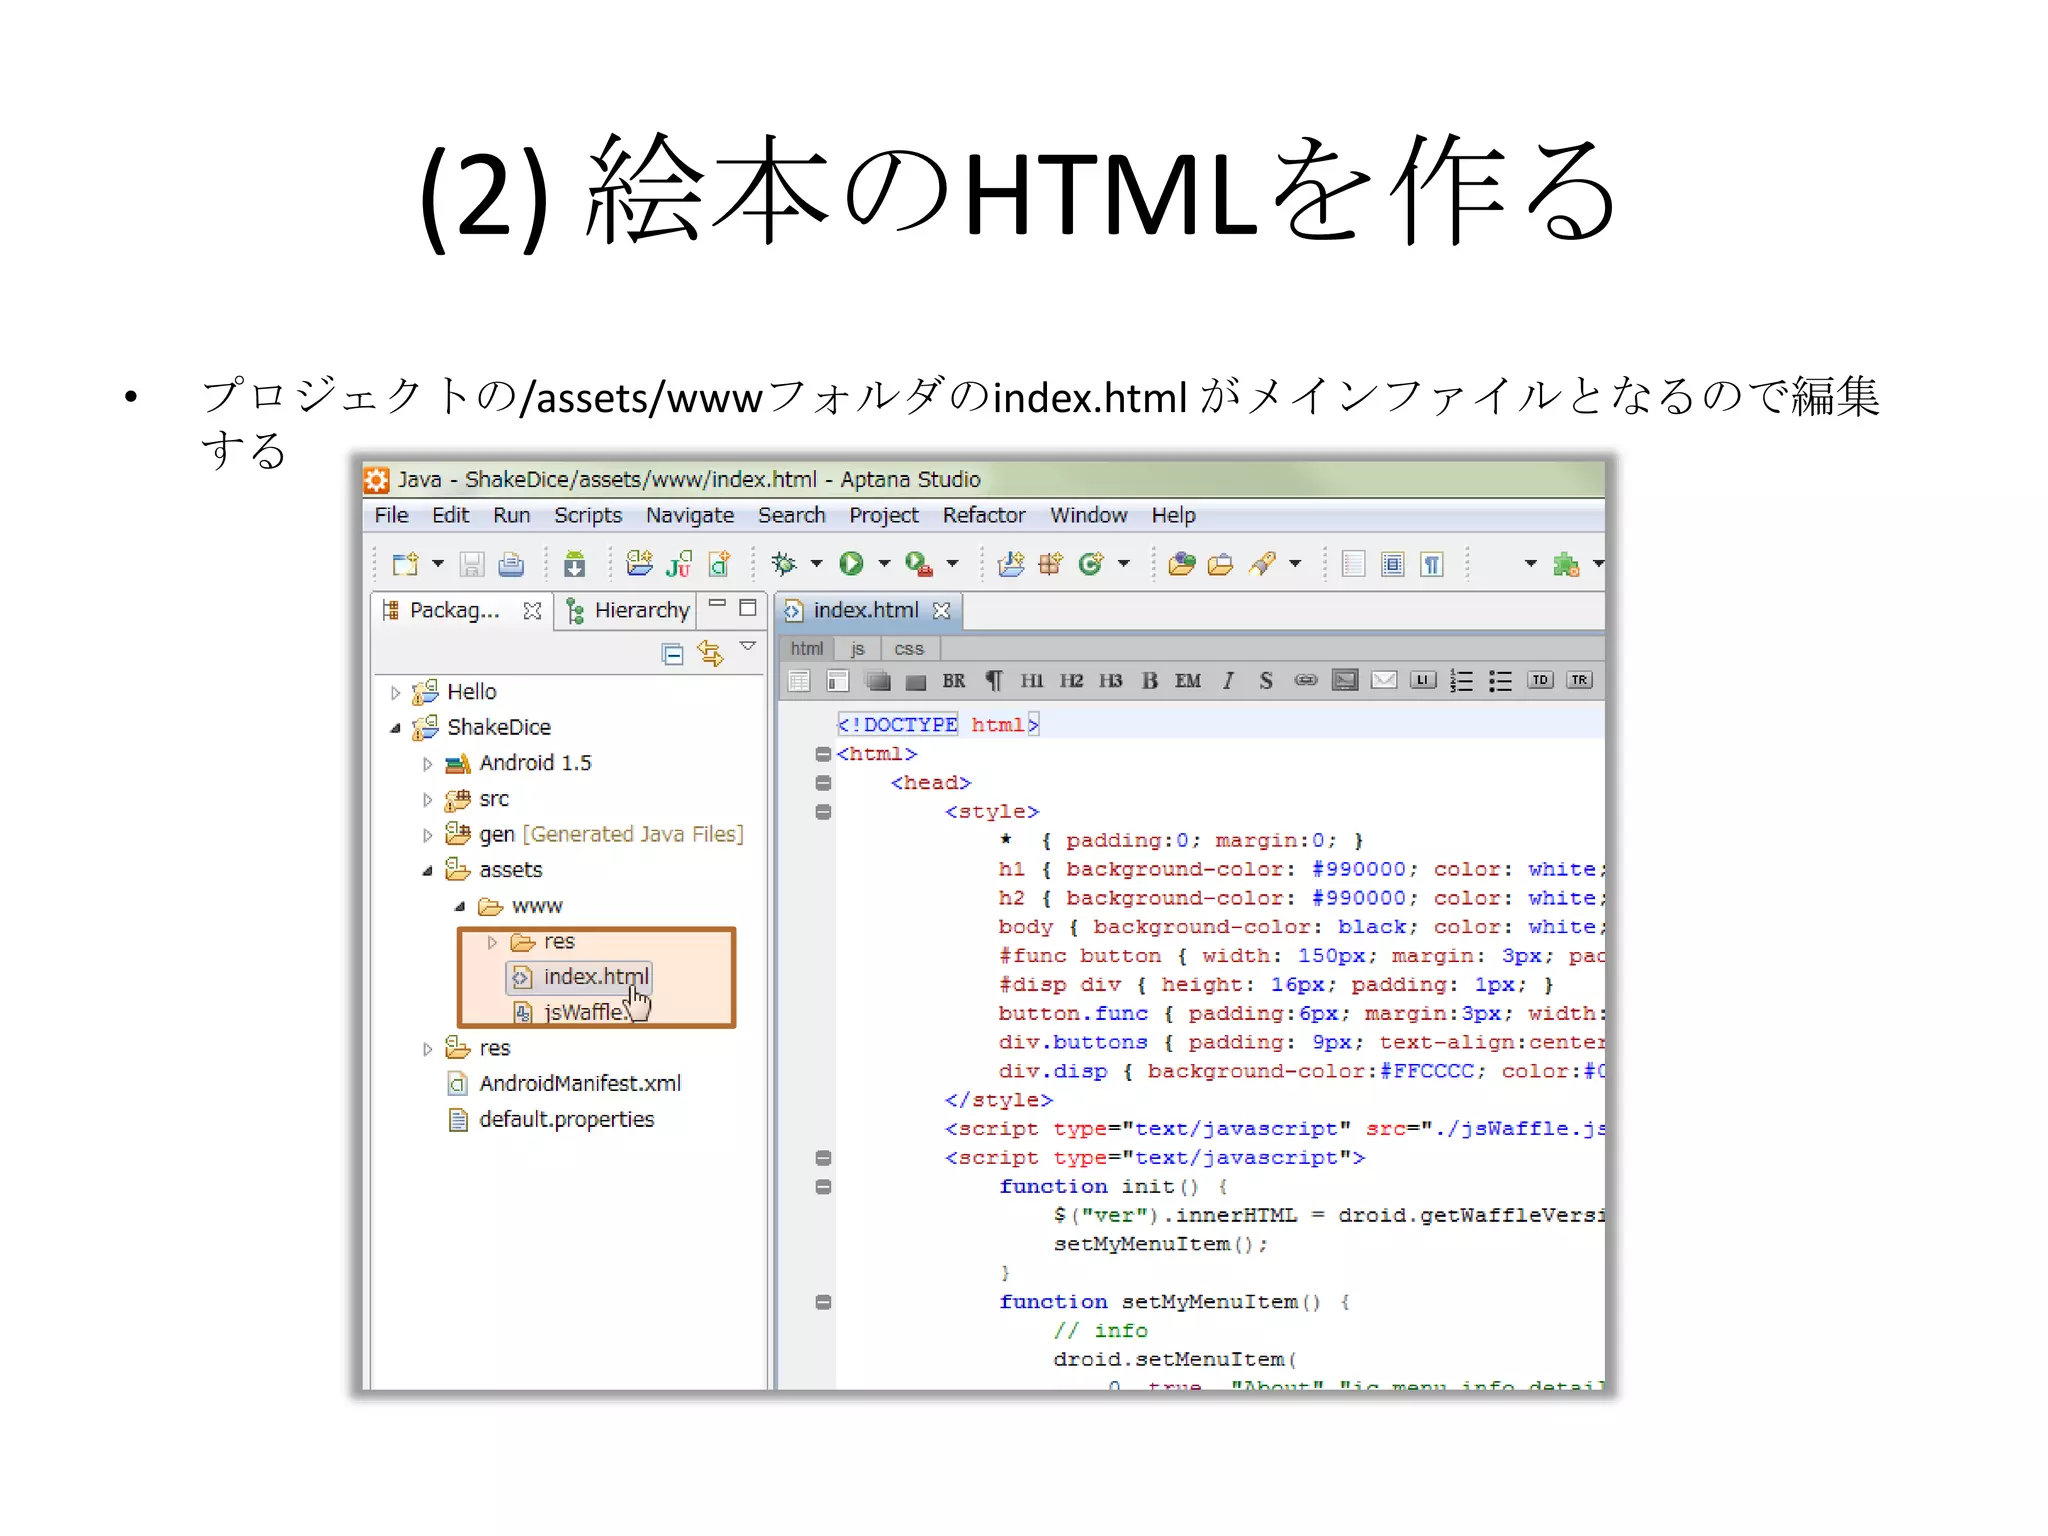Open the Android SDK manager icon

tap(574, 565)
